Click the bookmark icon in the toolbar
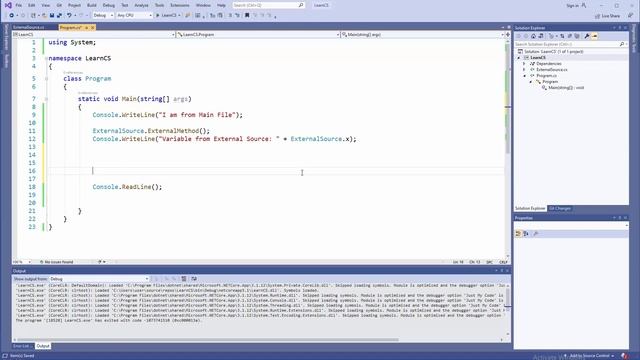Viewport: 640px width, 360px height. point(247,15)
